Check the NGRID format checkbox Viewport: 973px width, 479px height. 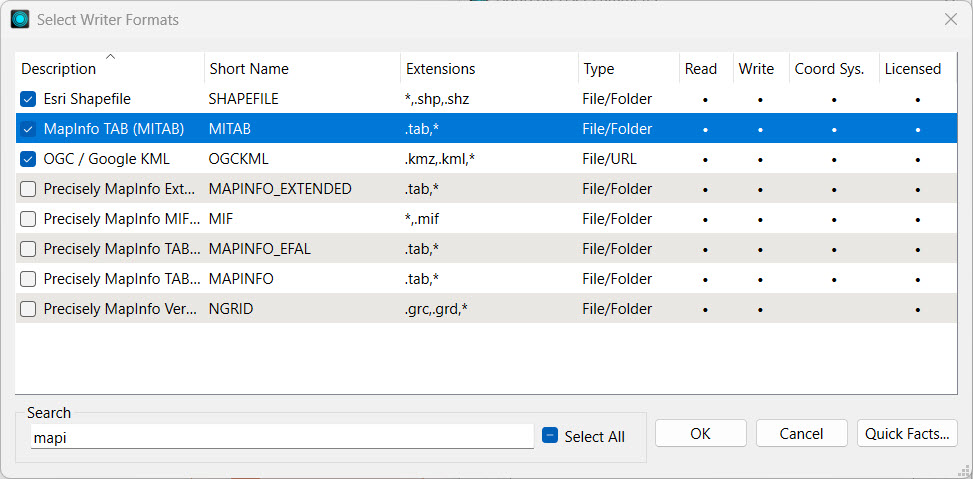(28, 309)
